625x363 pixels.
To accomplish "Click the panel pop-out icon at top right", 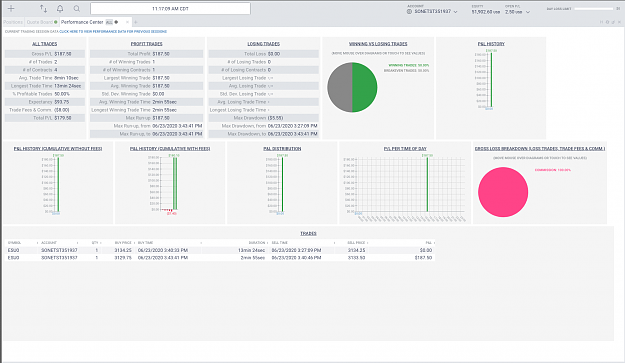I will [x=613, y=22].
